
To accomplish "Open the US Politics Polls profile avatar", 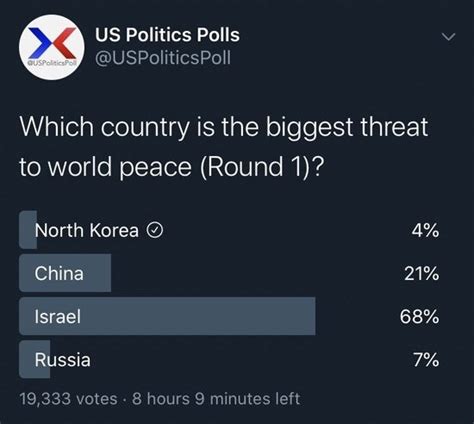I will coord(52,47).
